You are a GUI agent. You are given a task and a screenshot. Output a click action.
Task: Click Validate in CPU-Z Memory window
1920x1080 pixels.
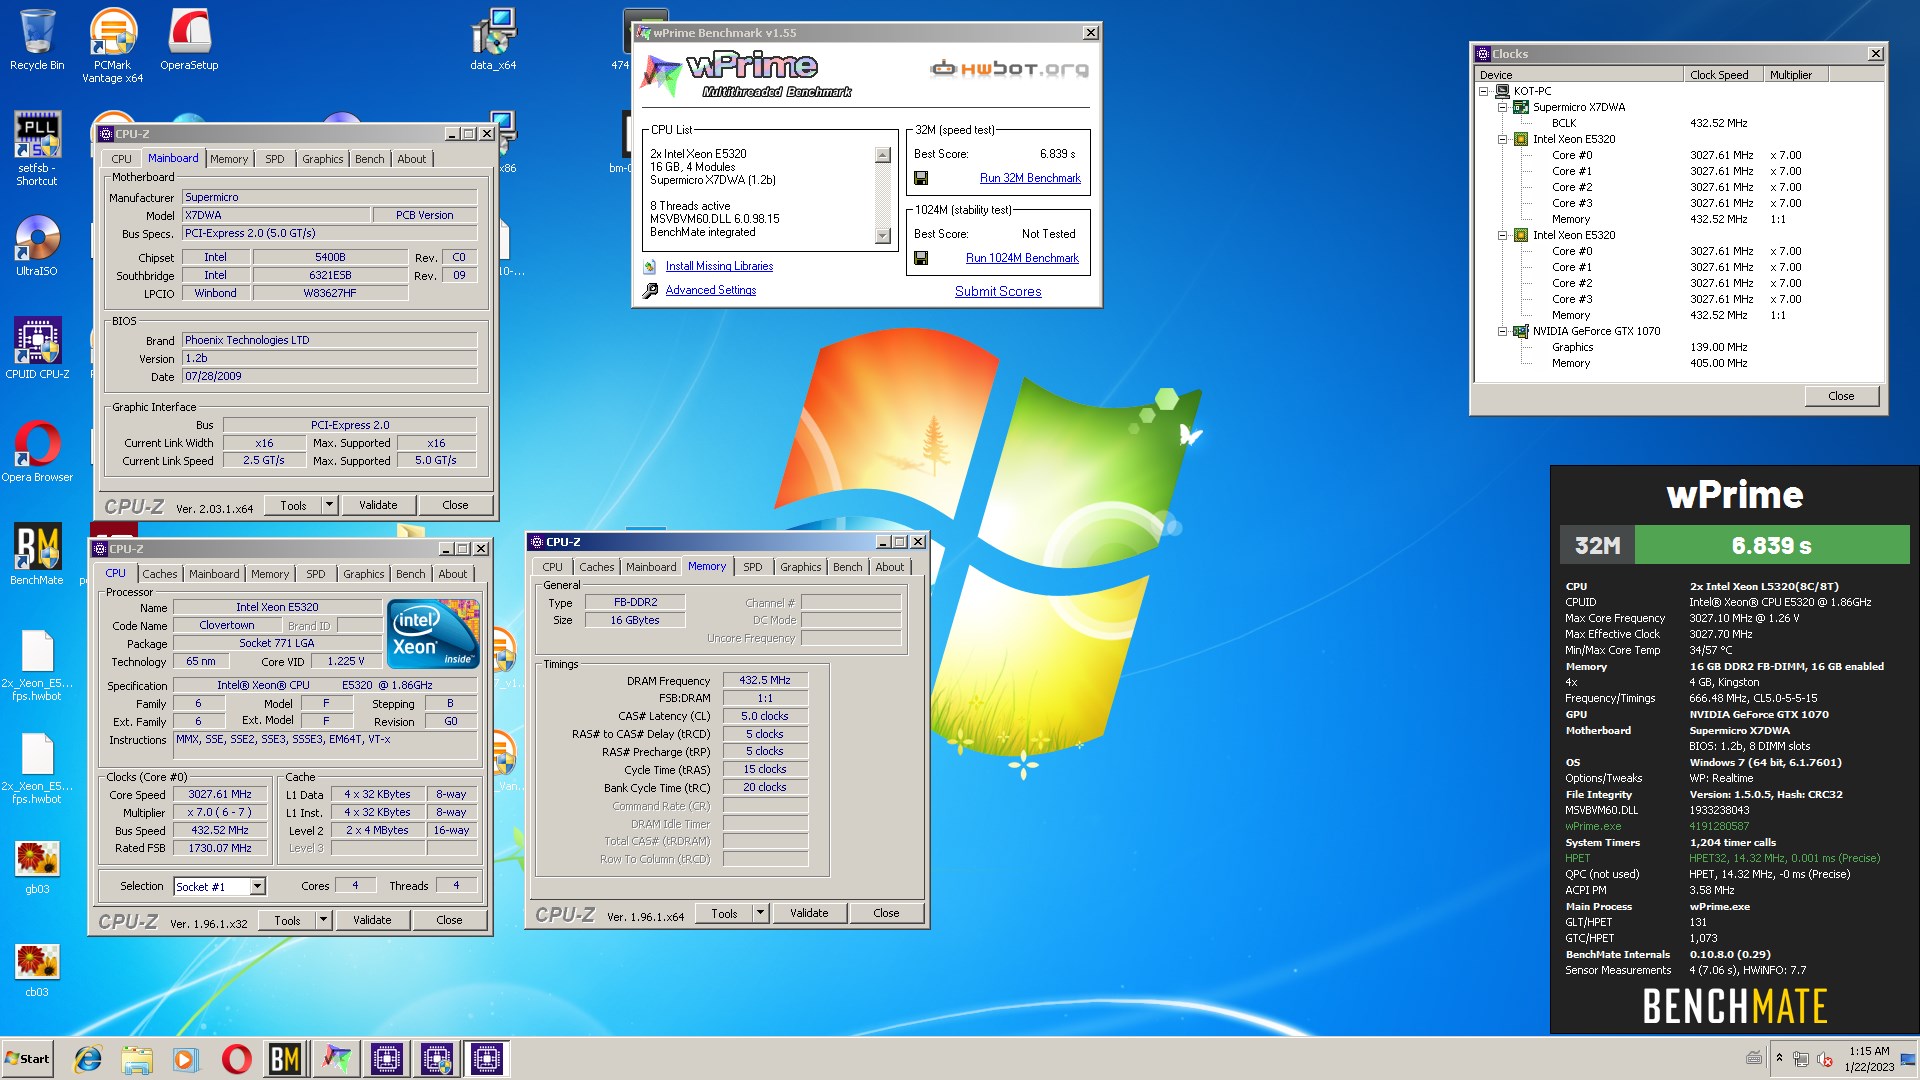pos(809,913)
